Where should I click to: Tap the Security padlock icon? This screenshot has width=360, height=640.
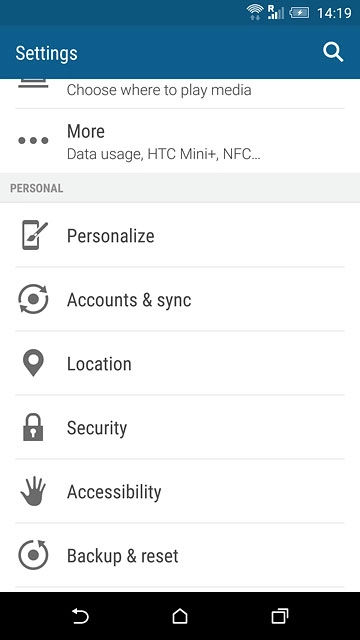tap(33, 427)
